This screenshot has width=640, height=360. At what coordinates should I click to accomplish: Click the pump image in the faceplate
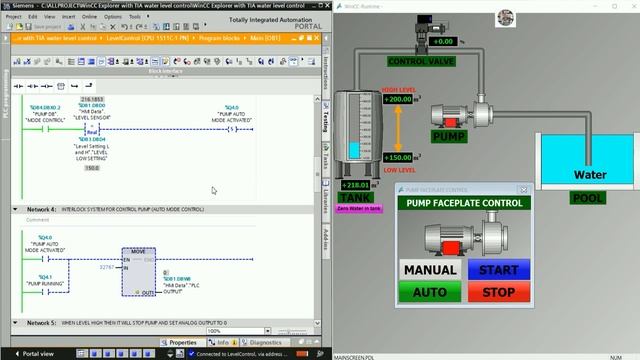(466, 233)
